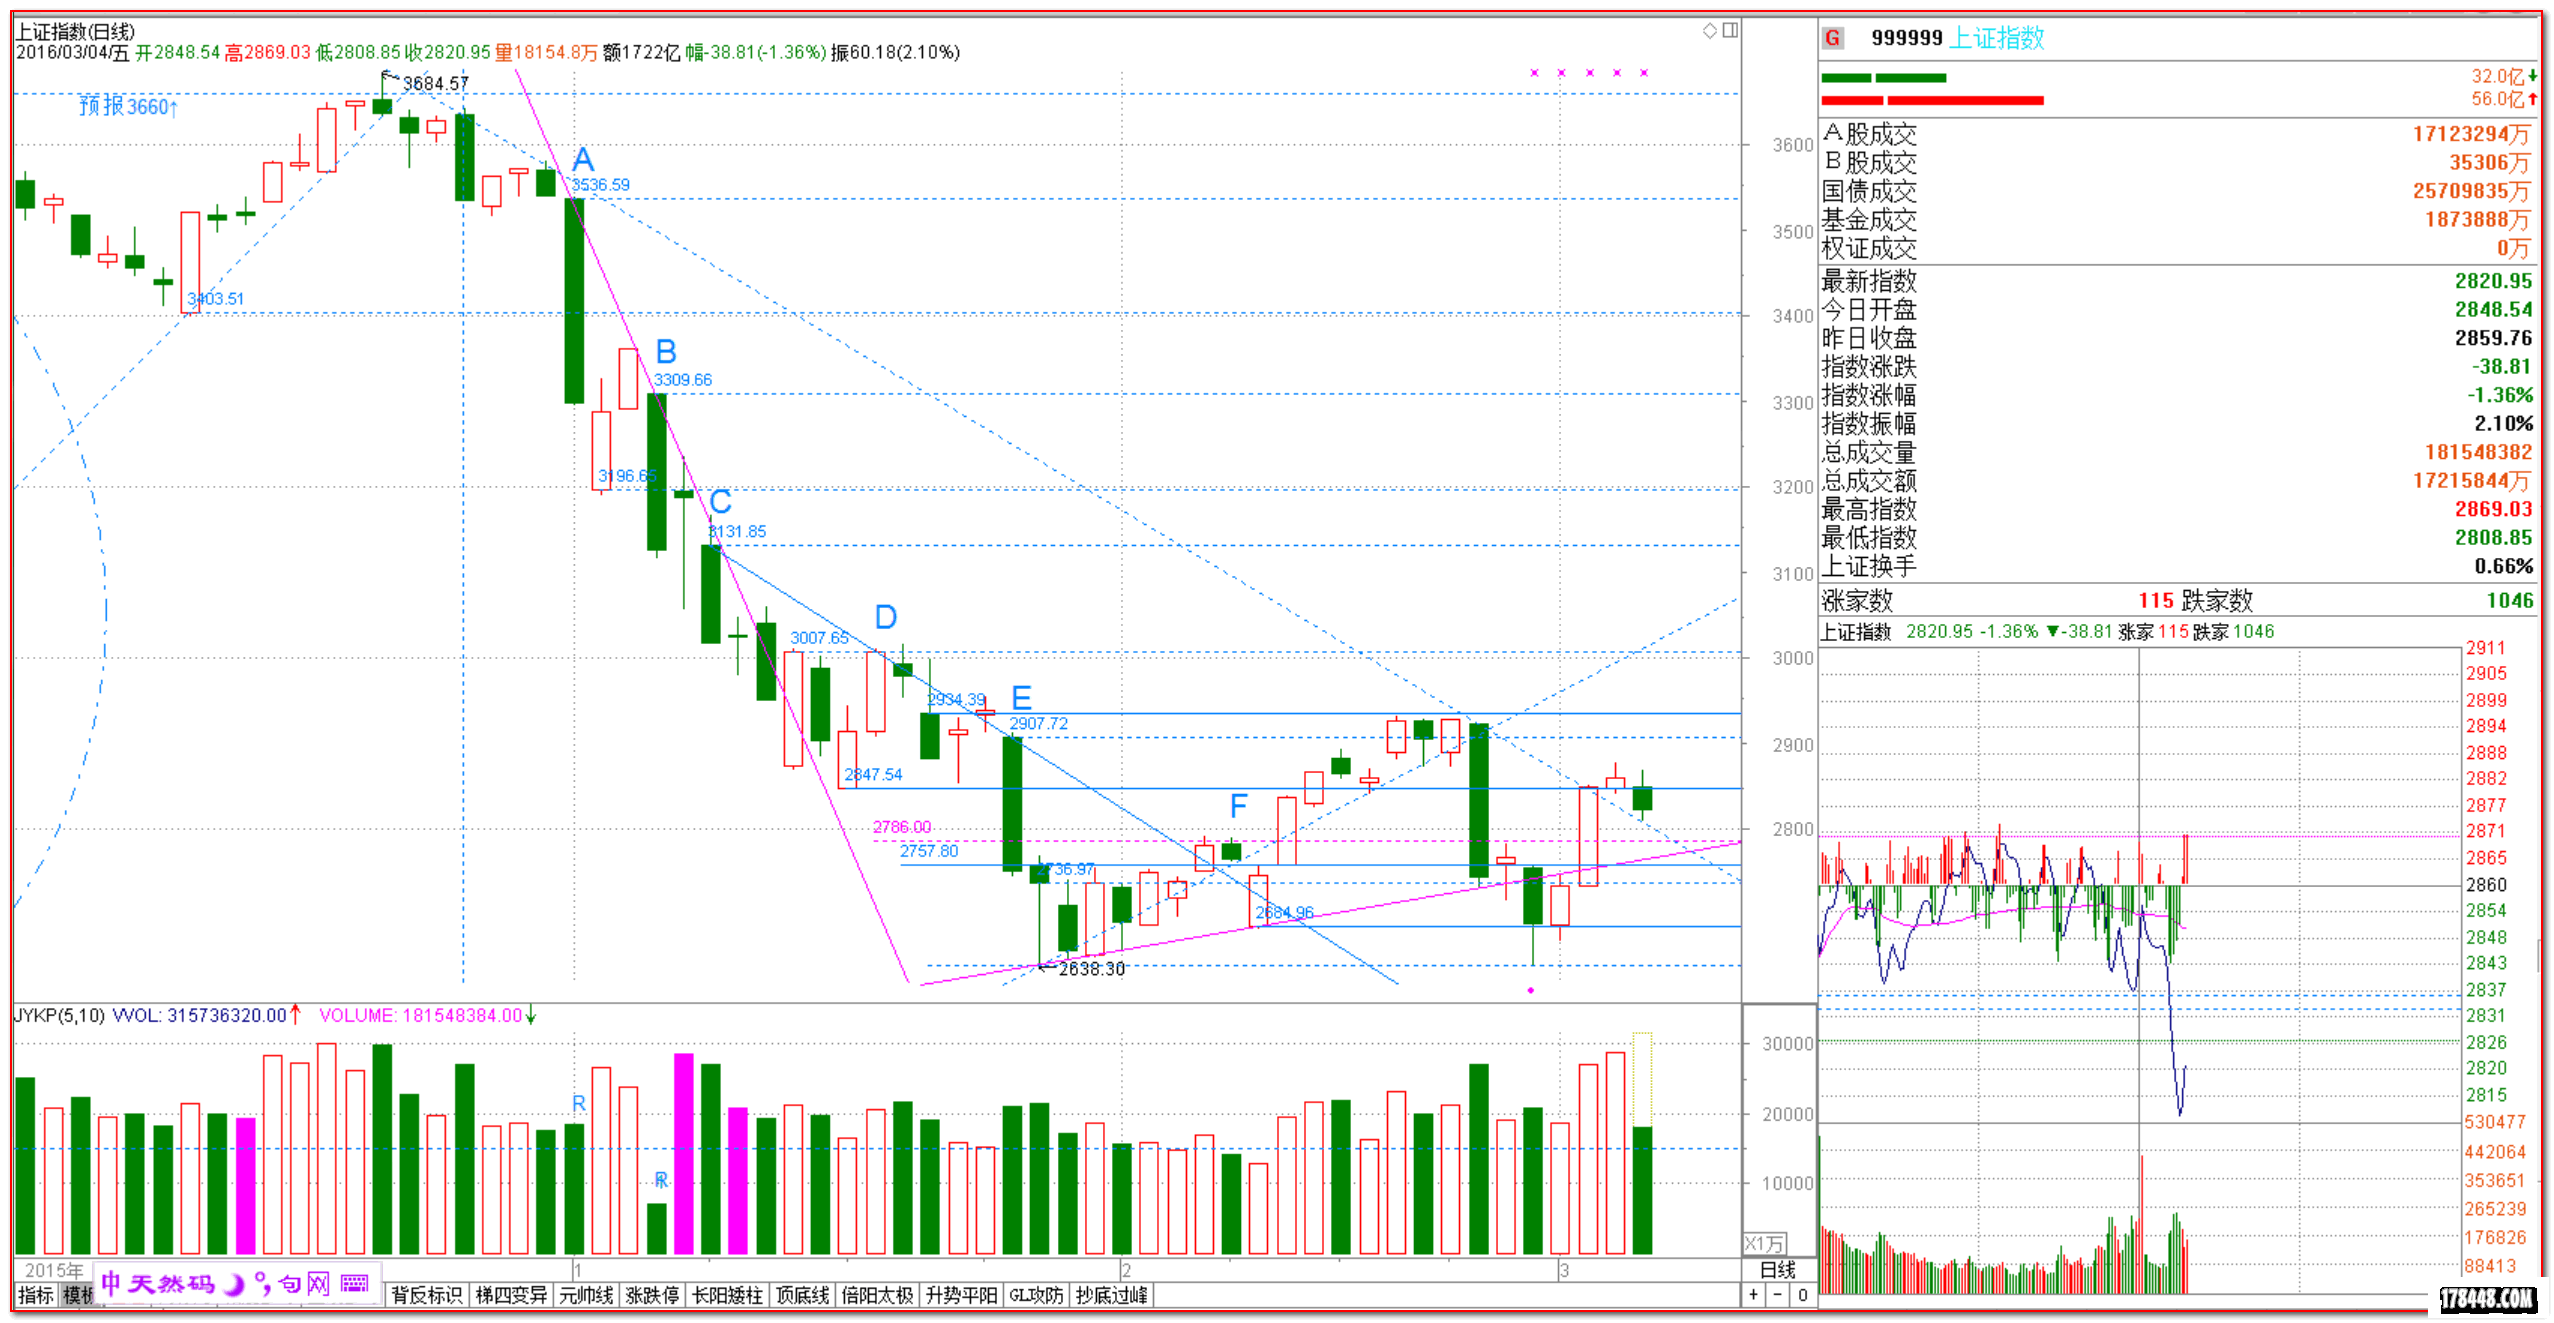Click the wave label A on the chart
This screenshot has width=2554, height=1323.
point(583,159)
